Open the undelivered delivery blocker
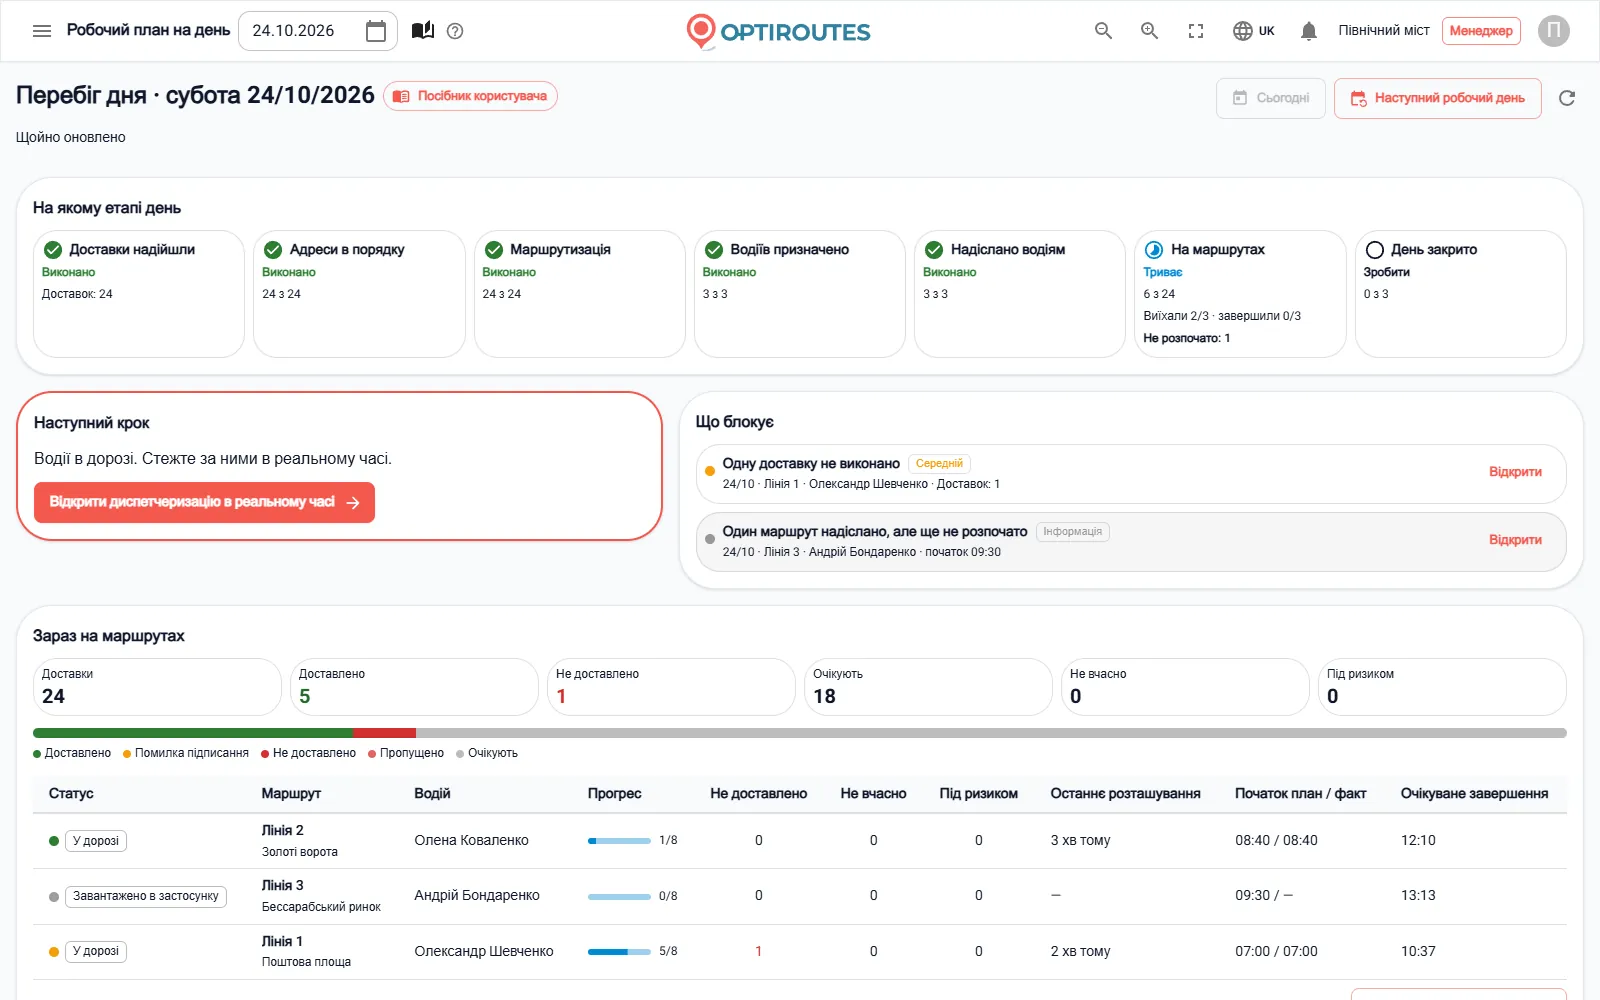1600x1000 pixels. [x=1515, y=472]
